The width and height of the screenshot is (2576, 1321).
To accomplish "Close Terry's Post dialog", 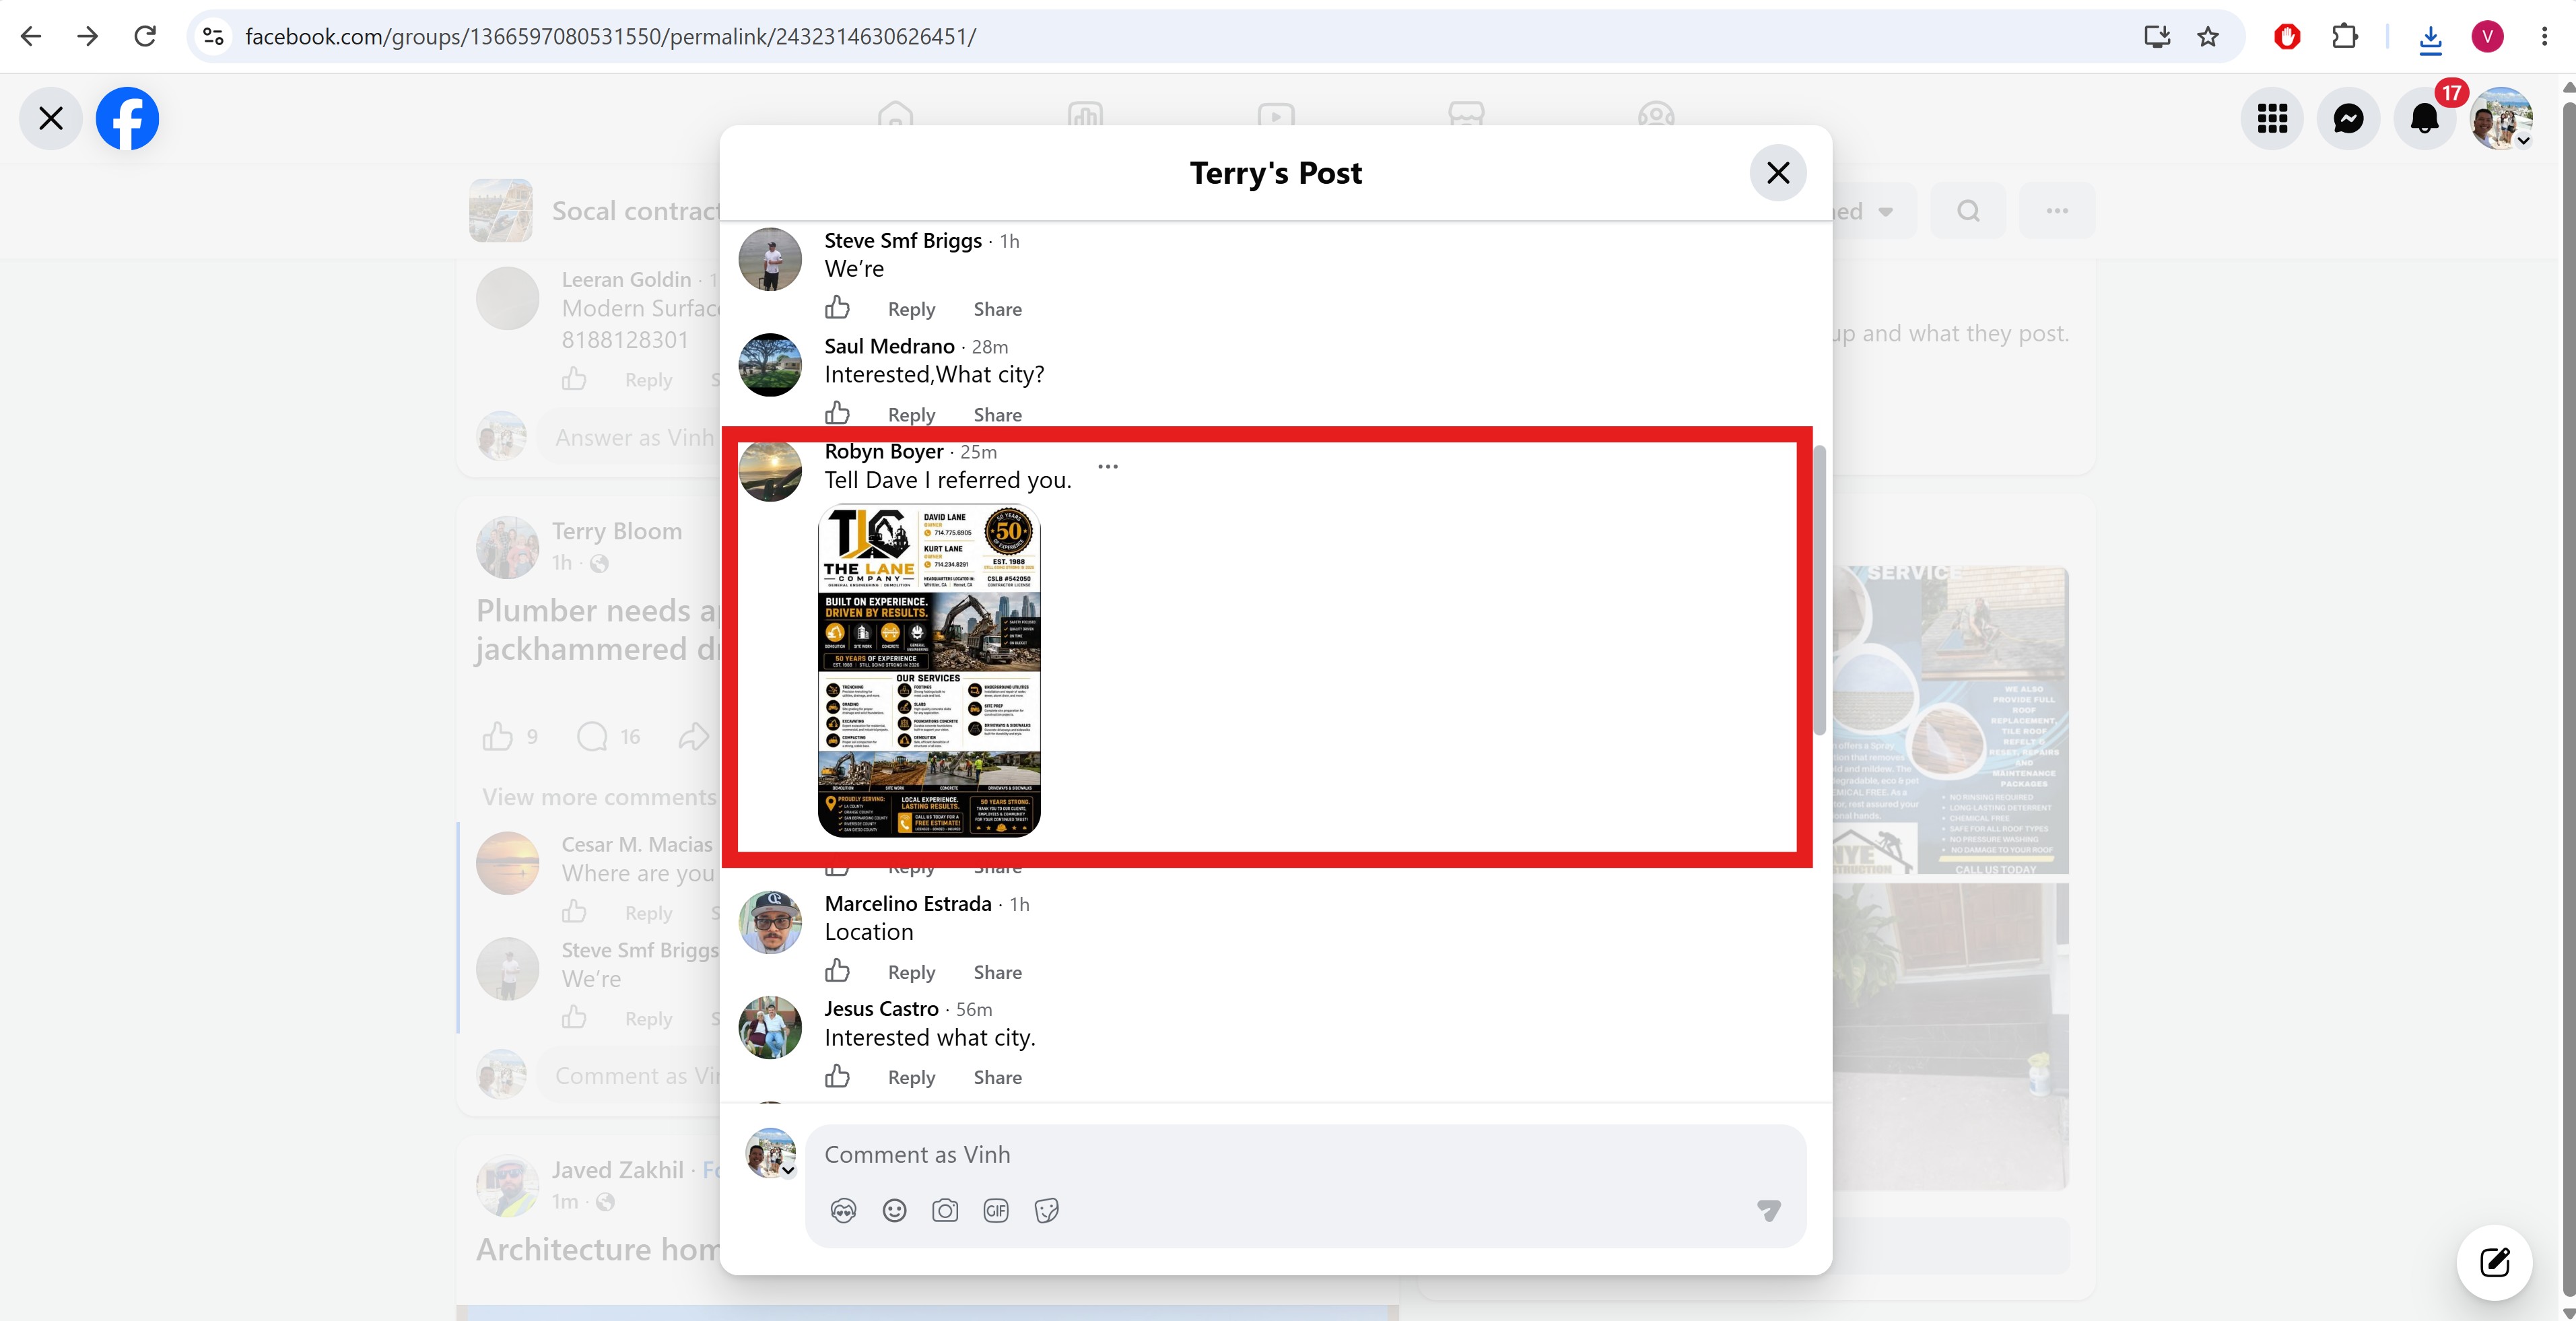I will pyautogui.click(x=1777, y=173).
